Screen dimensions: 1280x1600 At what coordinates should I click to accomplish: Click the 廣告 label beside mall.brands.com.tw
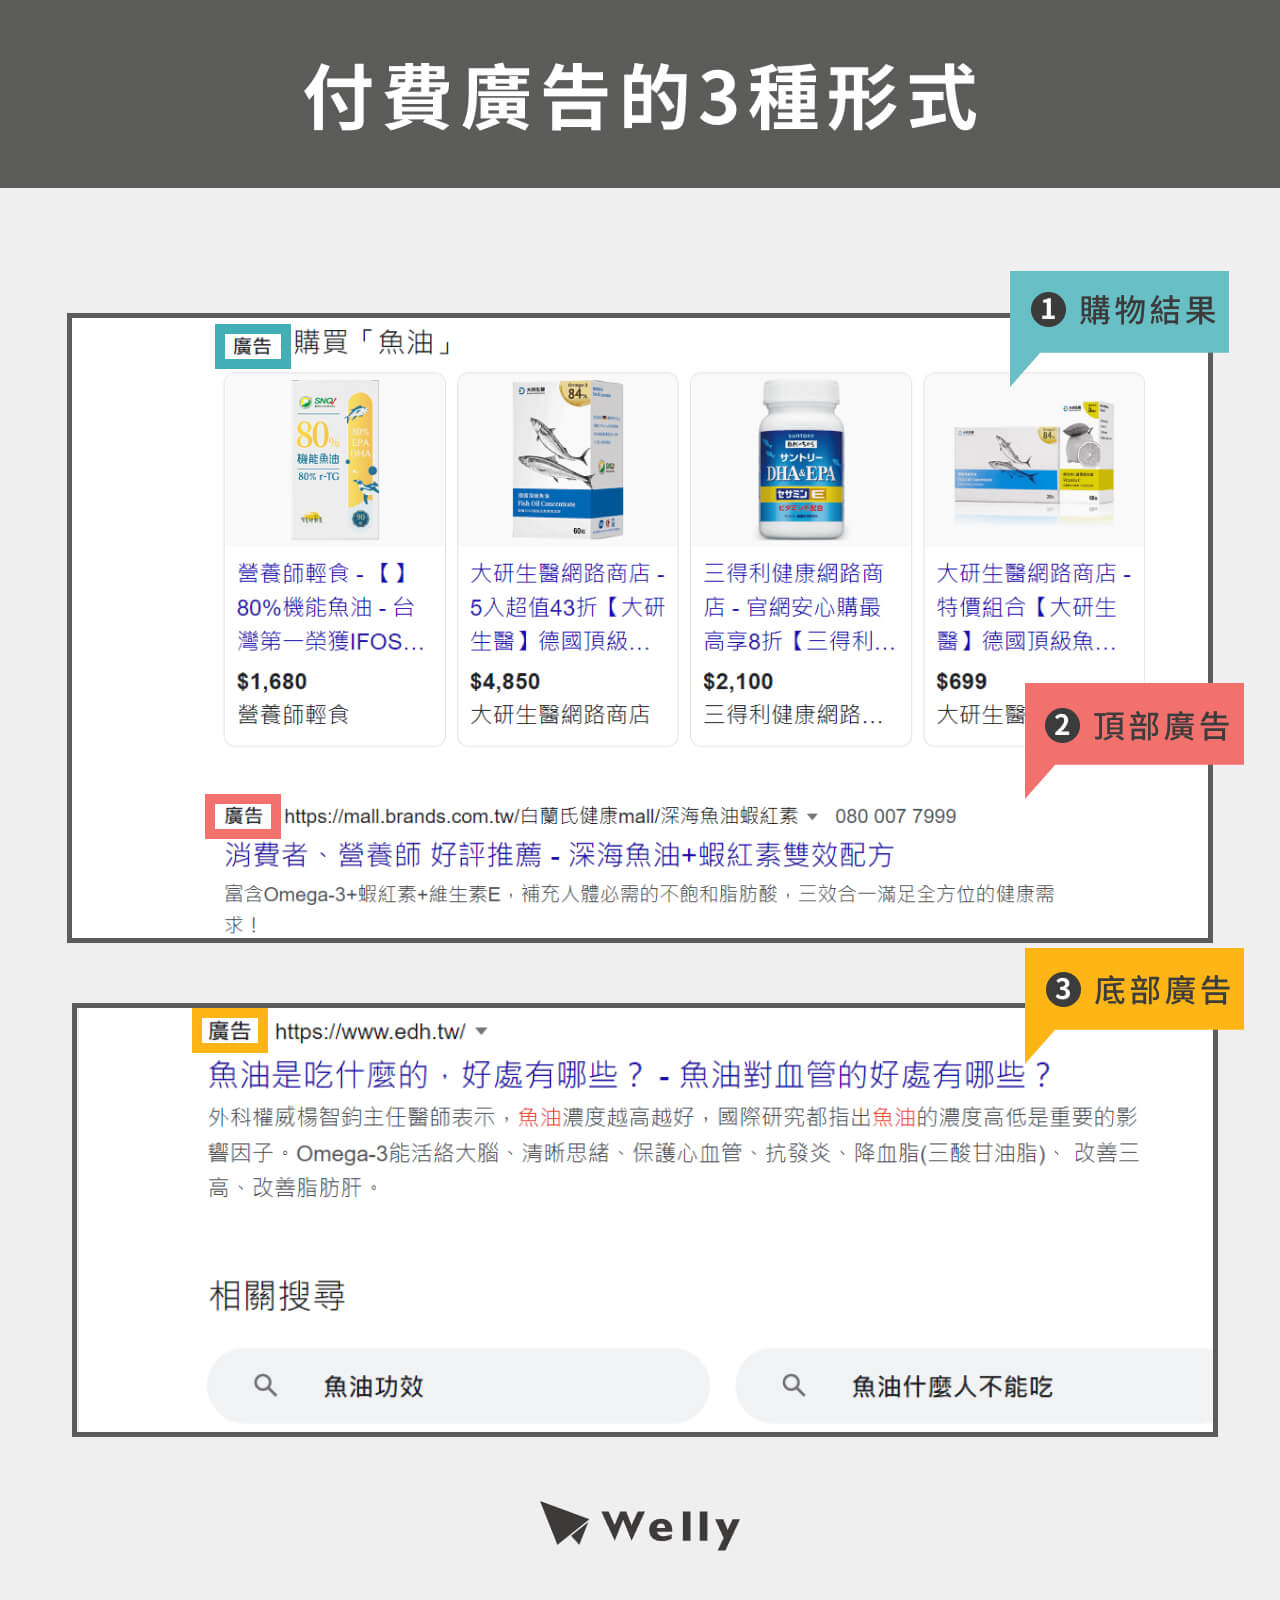[x=242, y=816]
